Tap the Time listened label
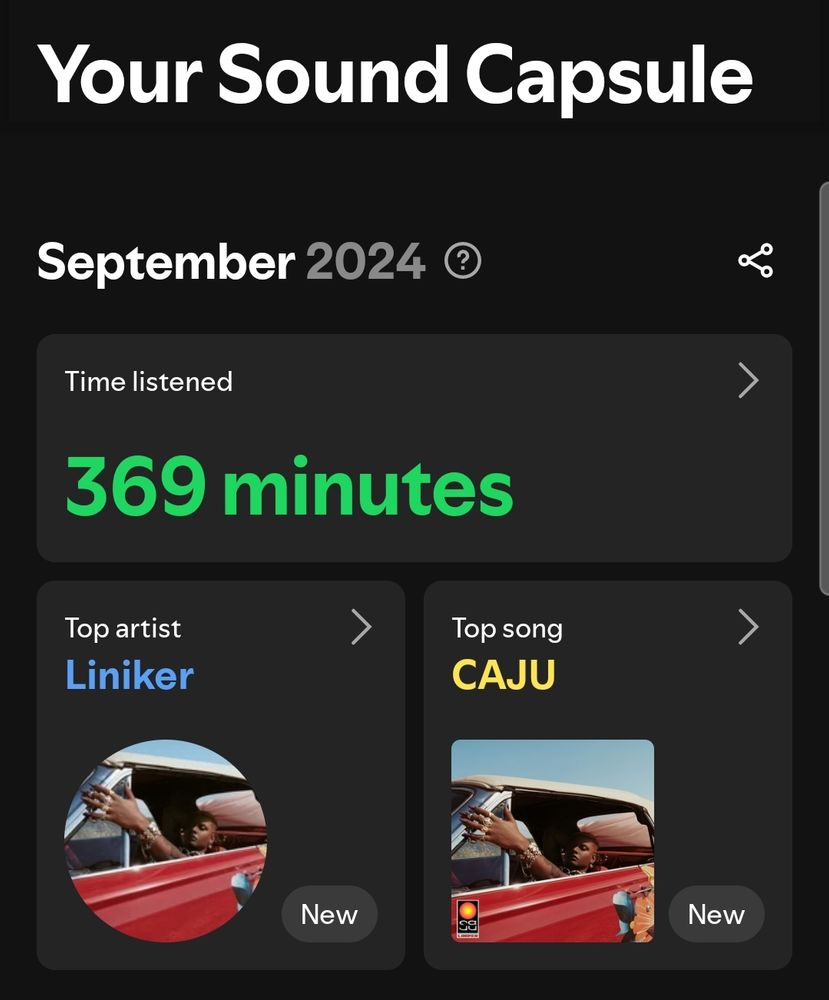Viewport: 829px width, 1000px height. point(149,382)
